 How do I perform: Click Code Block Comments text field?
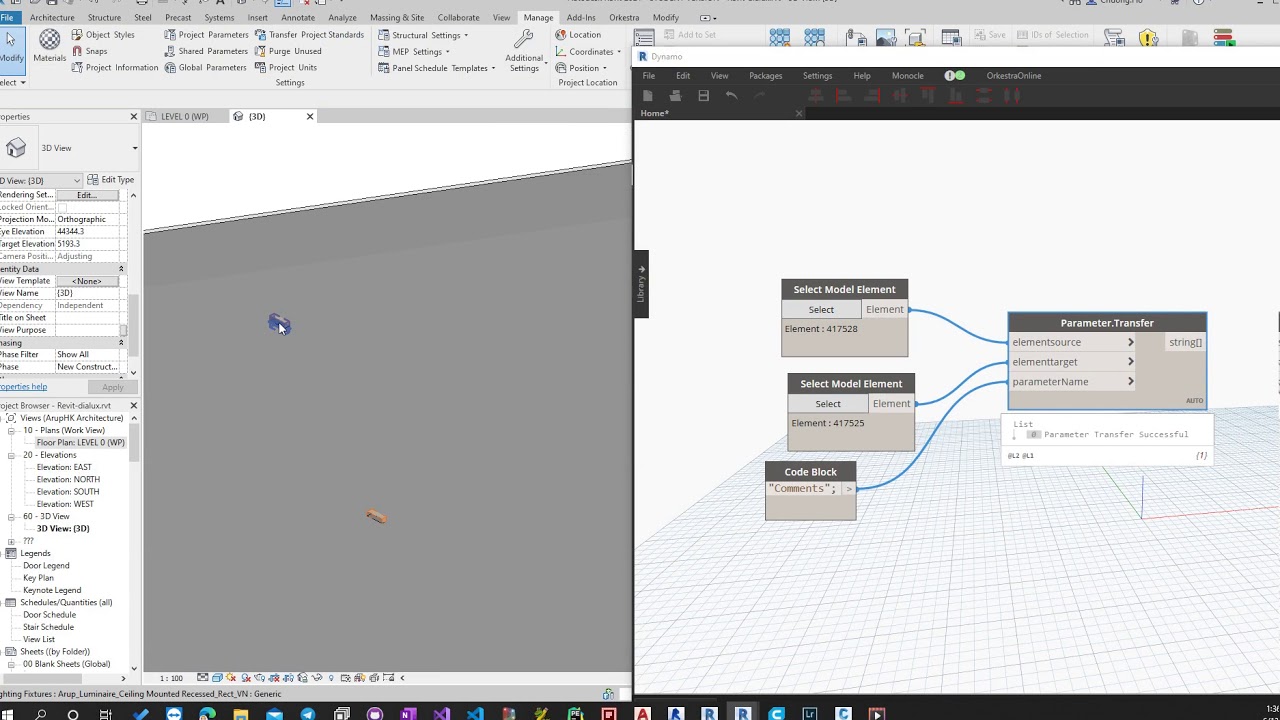click(803, 489)
